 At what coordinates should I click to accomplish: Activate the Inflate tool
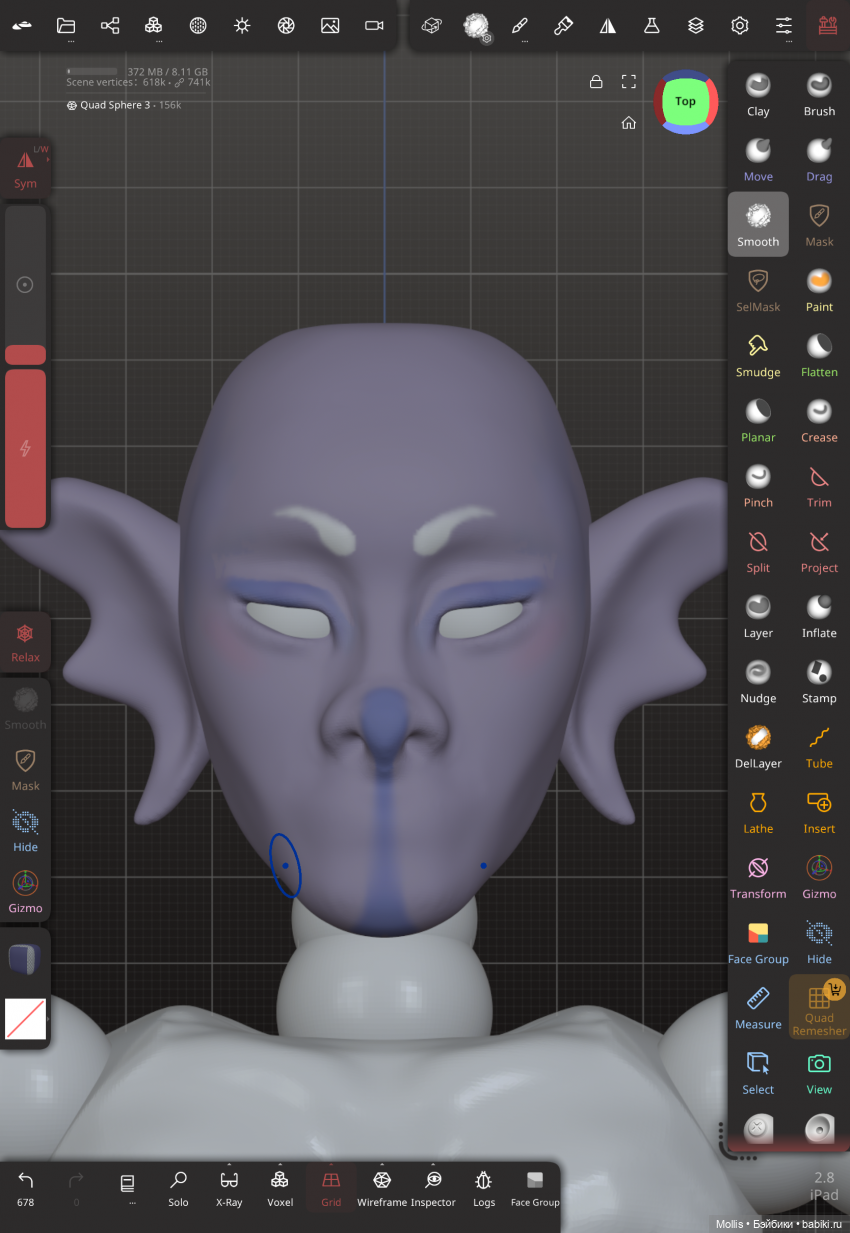819,616
